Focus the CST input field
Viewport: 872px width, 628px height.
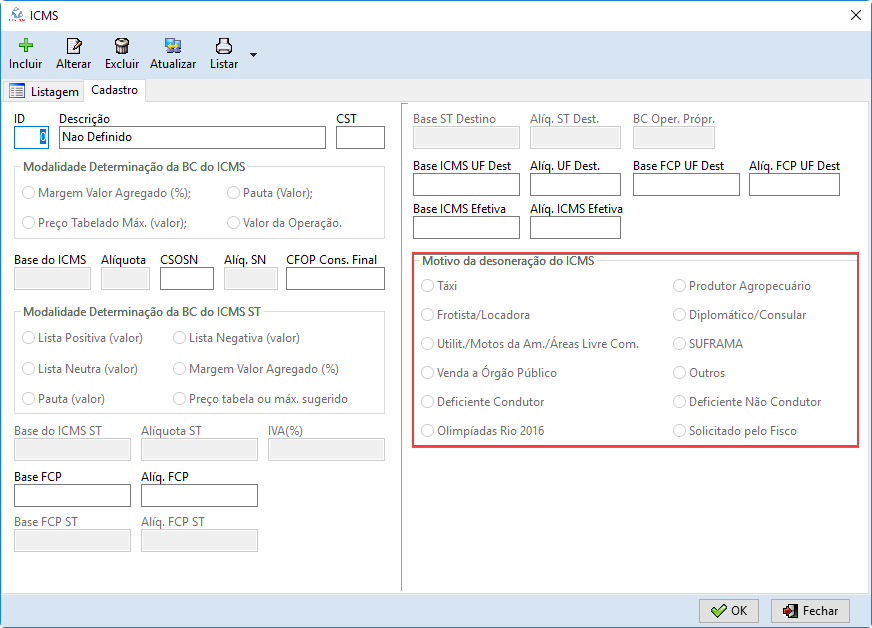coord(360,137)
